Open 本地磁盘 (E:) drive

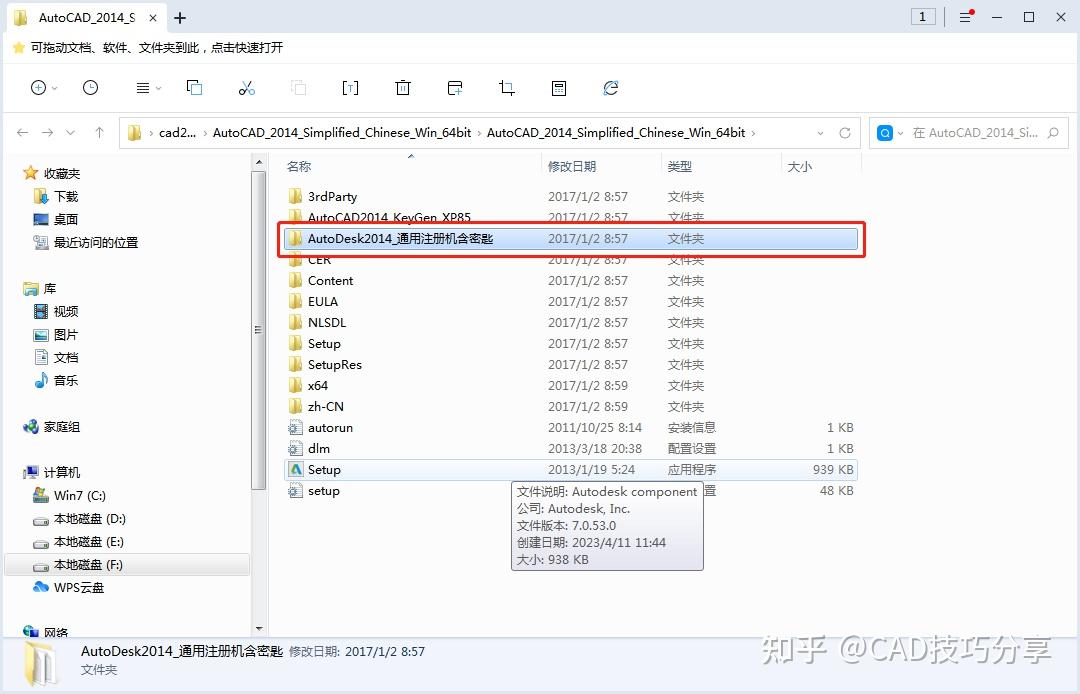(79, 542)
